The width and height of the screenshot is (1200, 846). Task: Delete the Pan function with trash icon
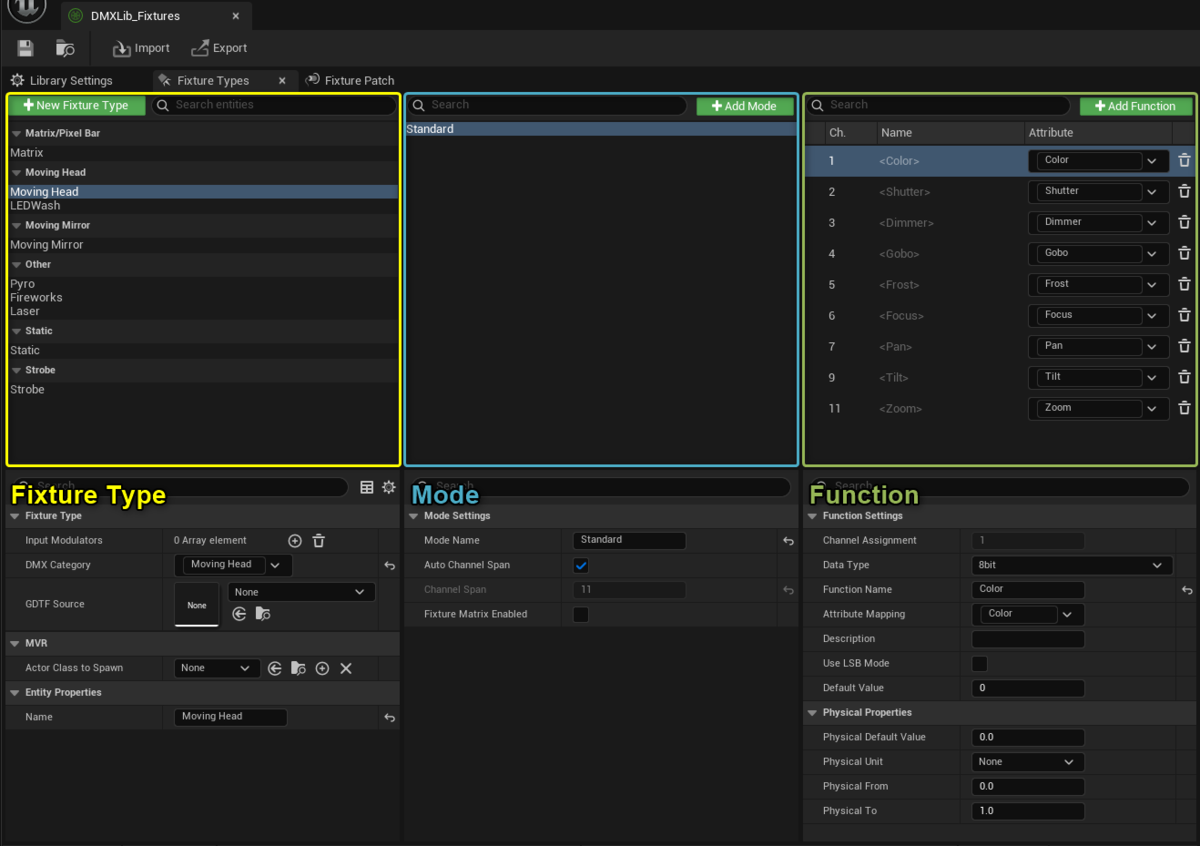(x=1184, y=346)
